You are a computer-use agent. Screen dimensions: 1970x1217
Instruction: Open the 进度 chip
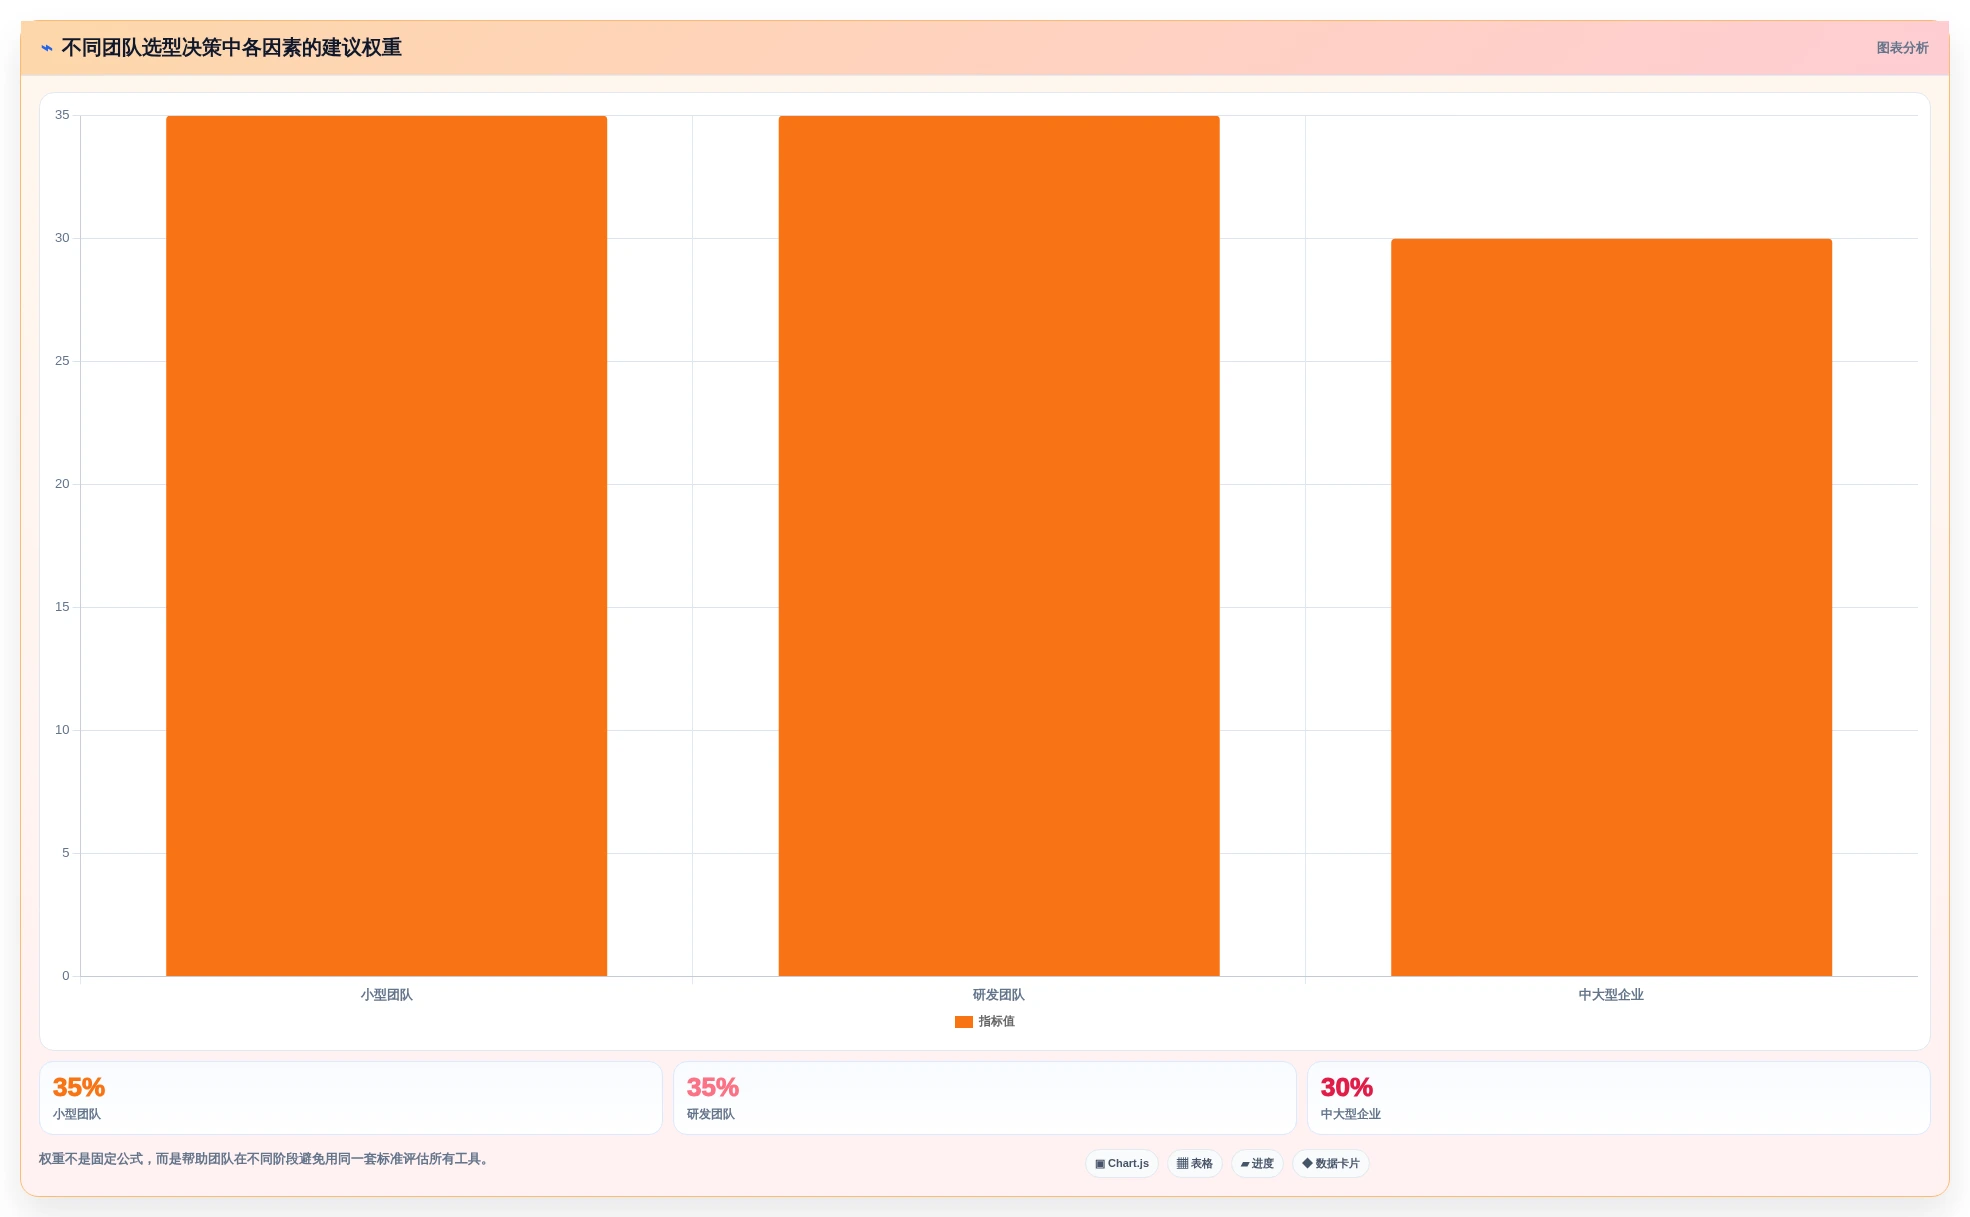tap(1257, 1164)
